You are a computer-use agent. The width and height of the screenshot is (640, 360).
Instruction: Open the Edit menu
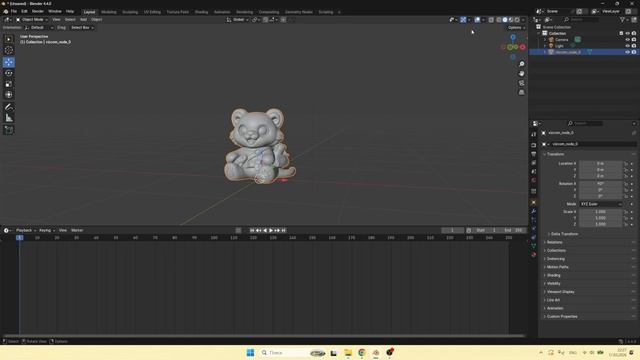point(24,11)
